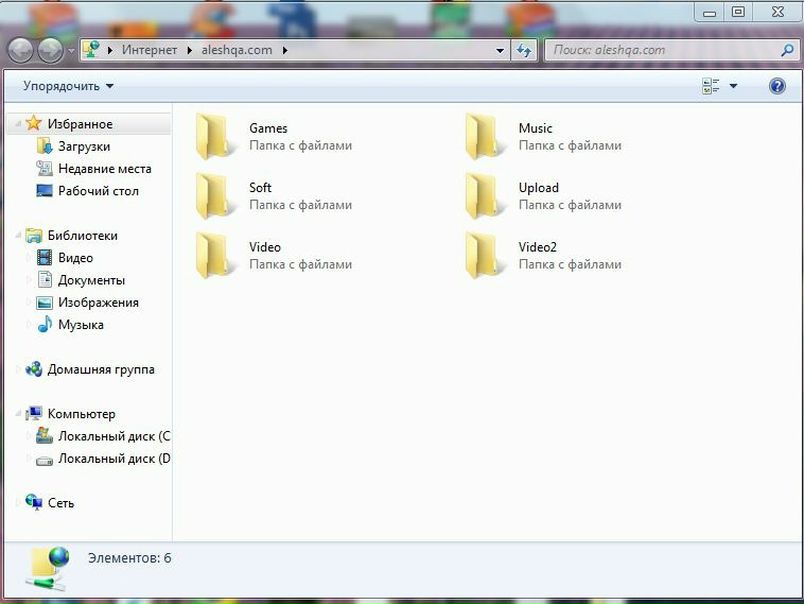Open the view options dropdown arrow
The height and width of the screenshot is (604, 804).
pos(733,86)
